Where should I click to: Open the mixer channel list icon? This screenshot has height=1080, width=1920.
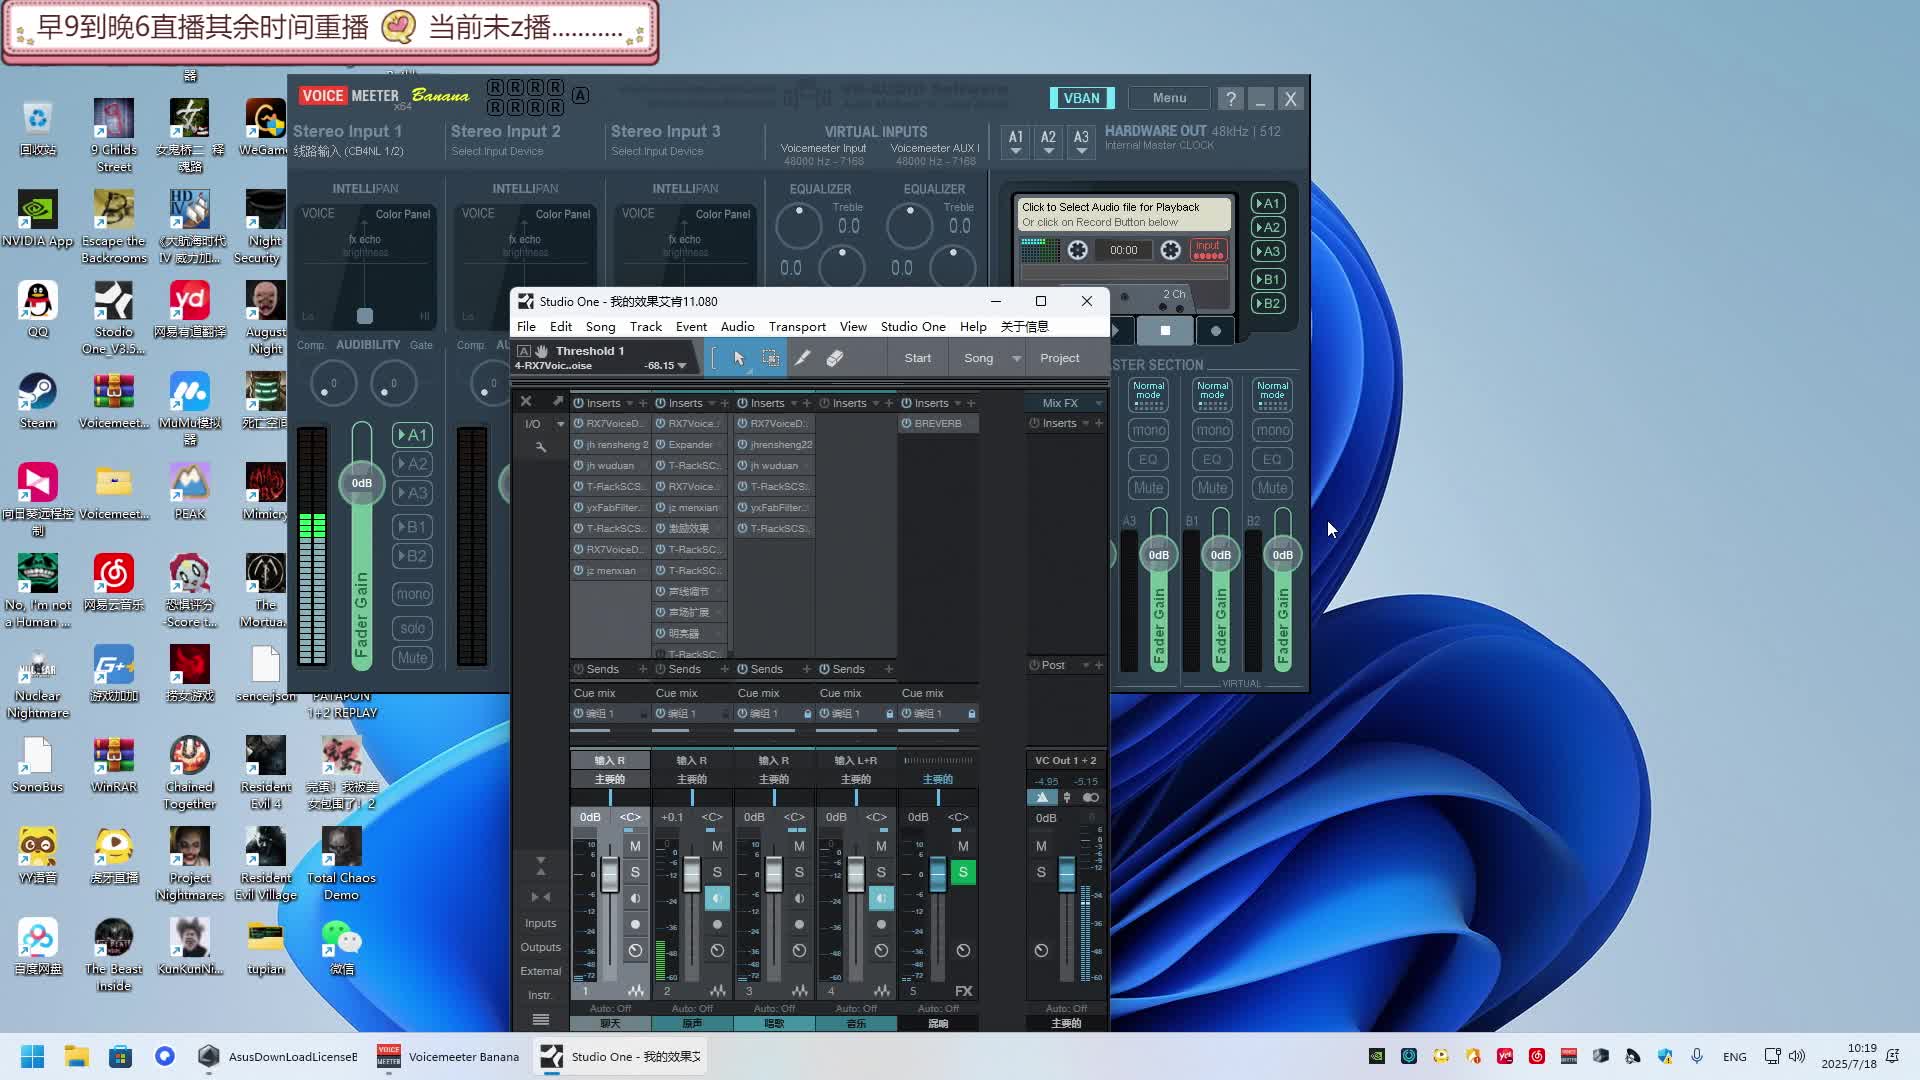pos(541,1020)
